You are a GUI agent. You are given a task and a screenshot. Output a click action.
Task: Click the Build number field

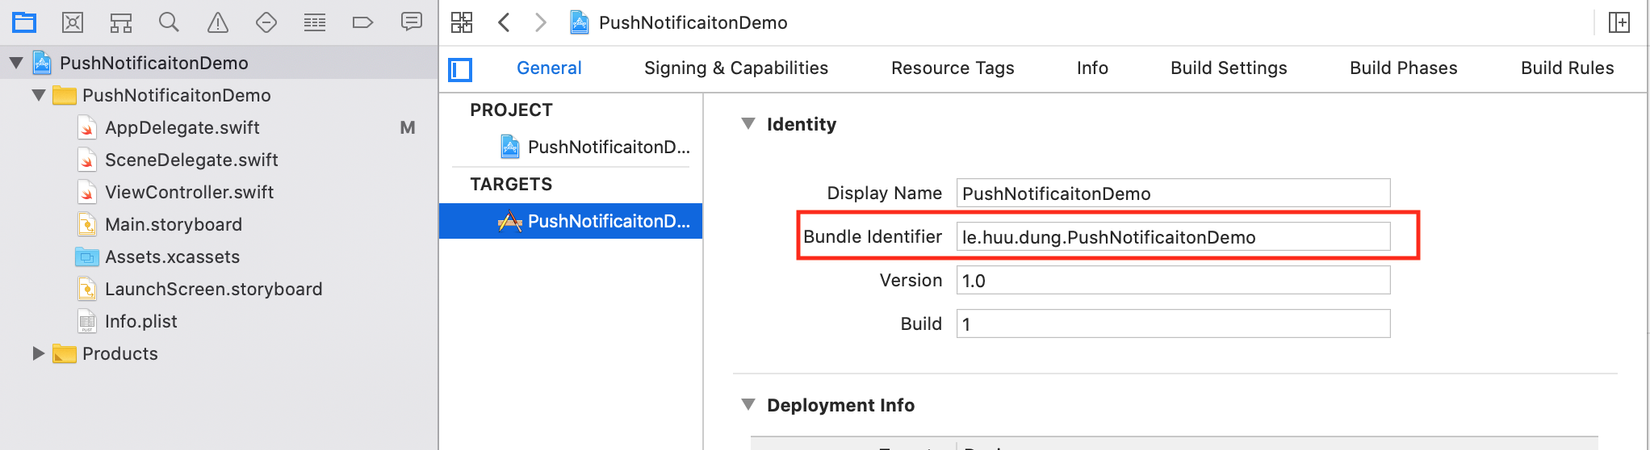[x=1173, y=323]
